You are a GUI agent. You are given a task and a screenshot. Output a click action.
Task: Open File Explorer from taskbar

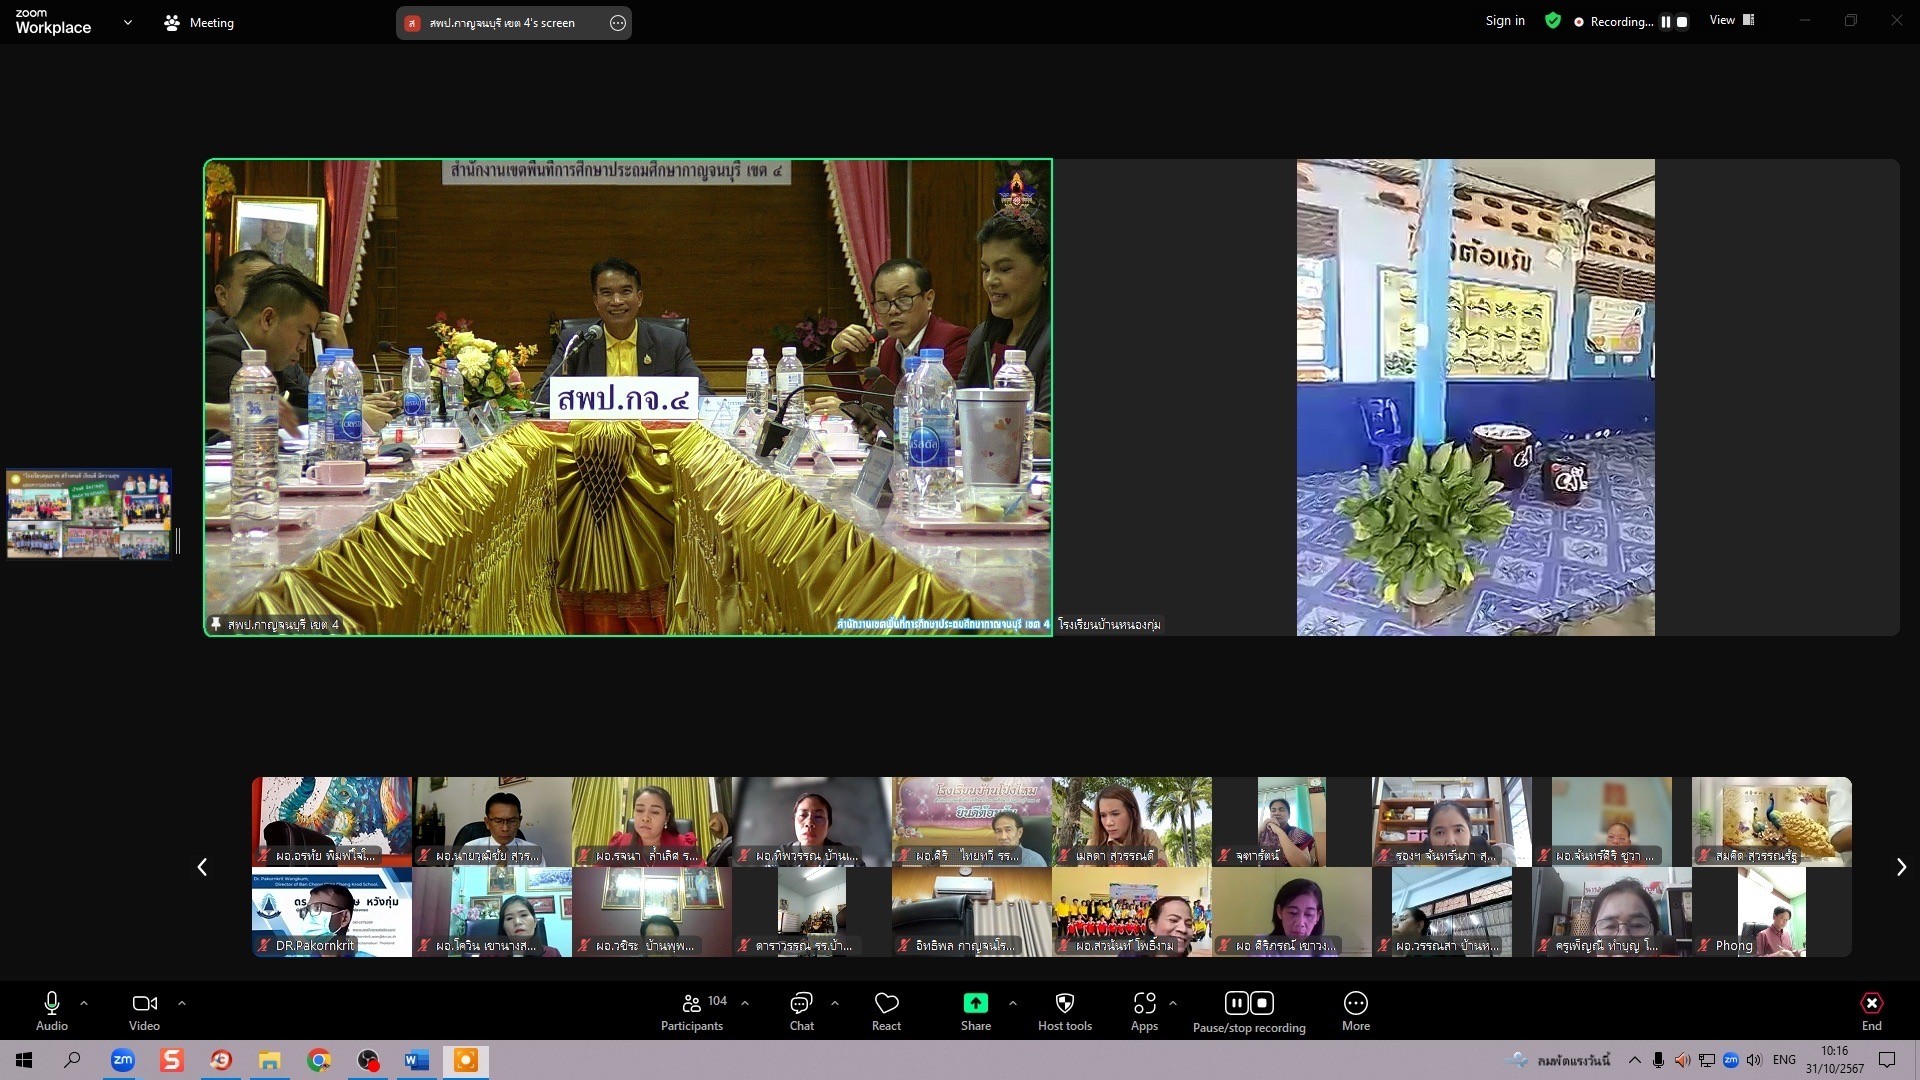[x=270, y=1060]
